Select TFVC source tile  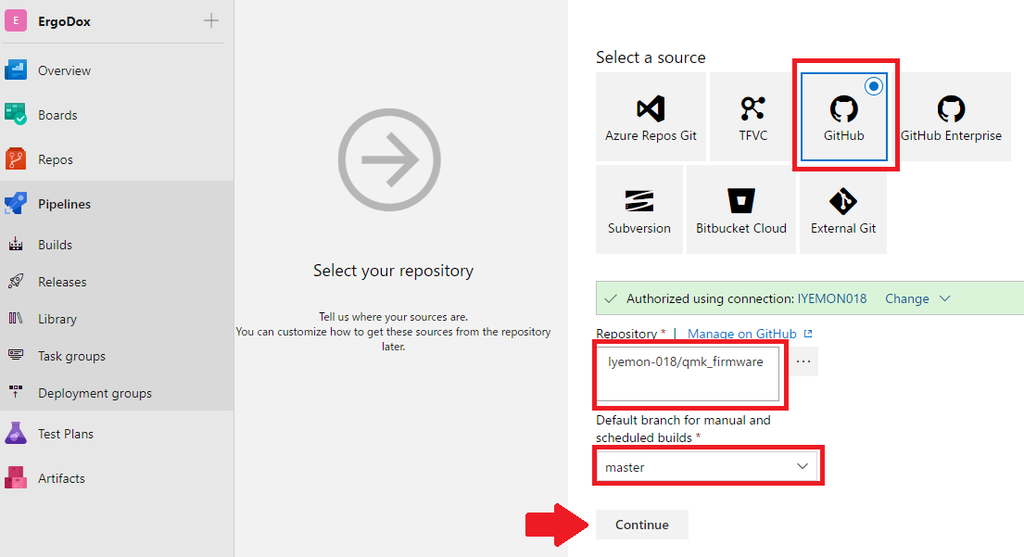click(753, 117)
